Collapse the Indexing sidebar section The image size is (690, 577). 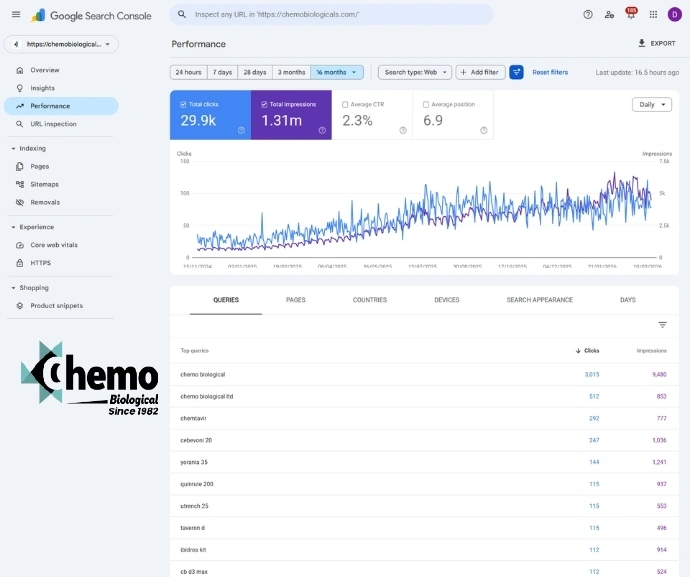[x=14, y=148]
